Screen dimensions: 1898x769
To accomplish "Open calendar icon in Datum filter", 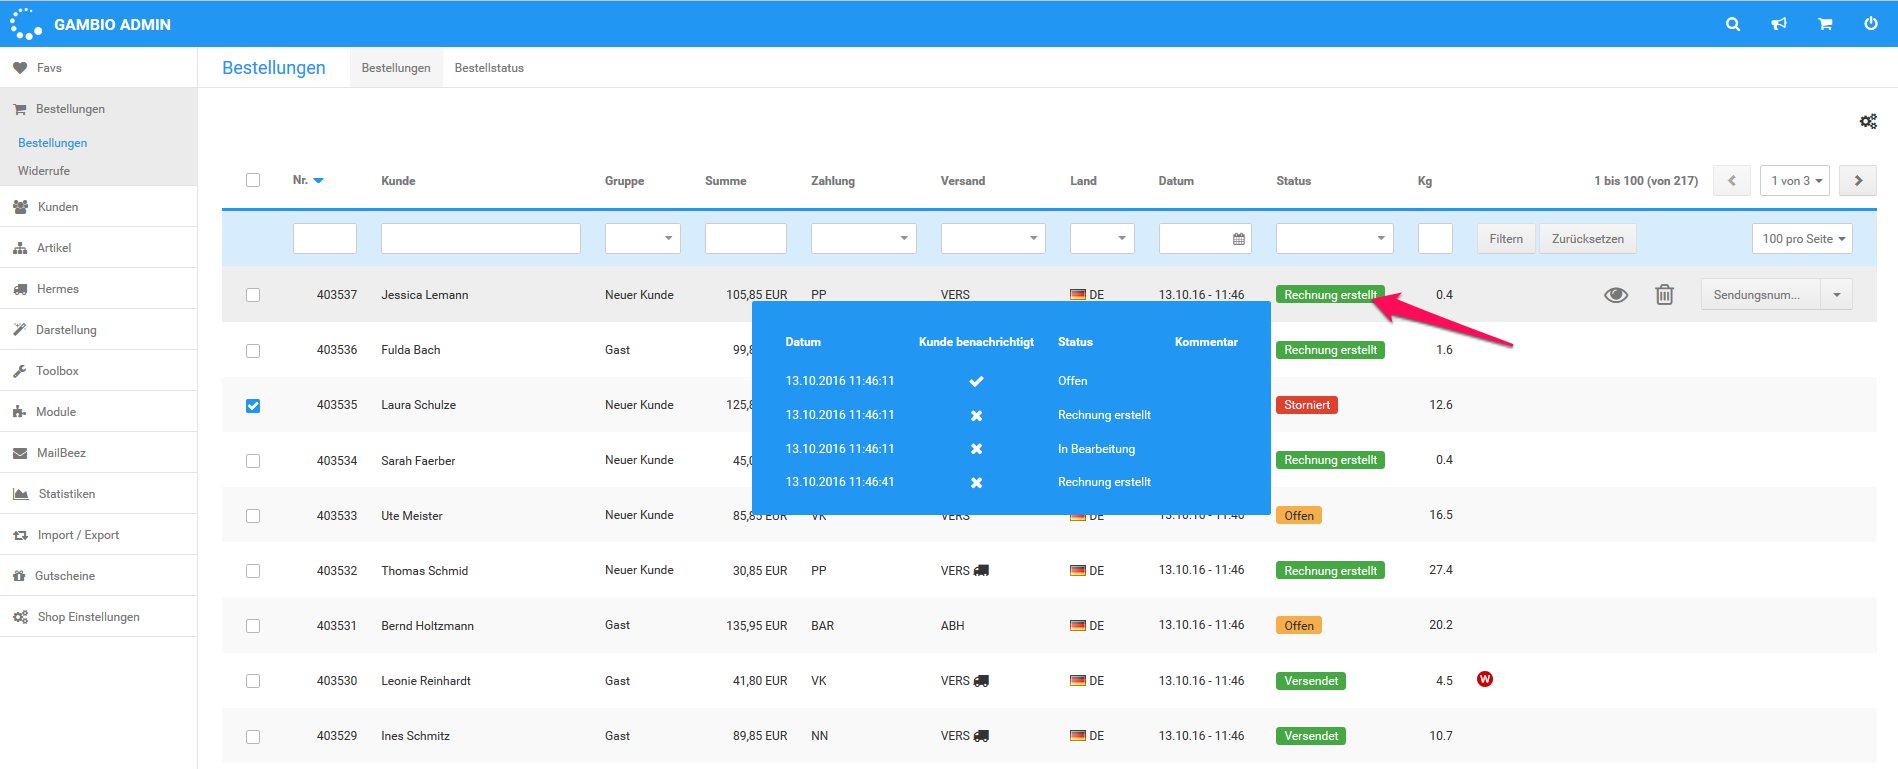I will pos(1238,239).
